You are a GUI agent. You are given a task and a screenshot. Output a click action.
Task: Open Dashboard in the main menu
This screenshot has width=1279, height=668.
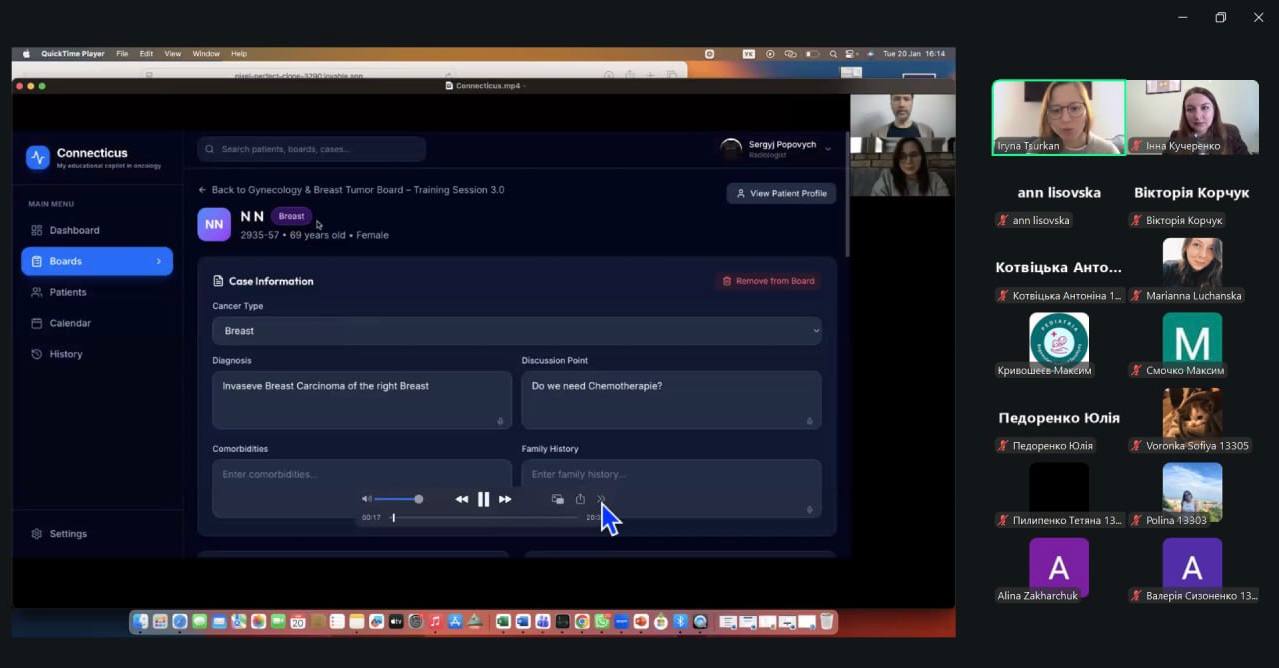point(74,230)
